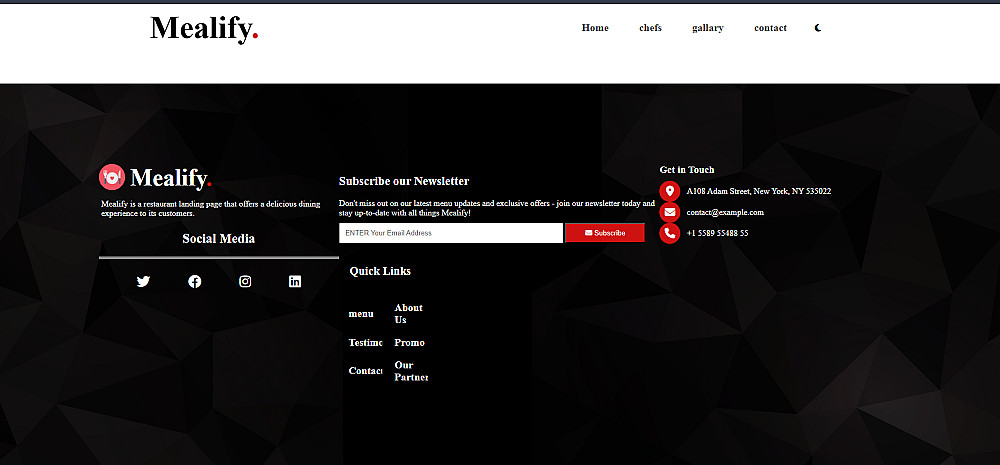Click the Mealify logo in the header
Image resolution: width=1000 pixels, height=465 pixels.
coord(204,29)
